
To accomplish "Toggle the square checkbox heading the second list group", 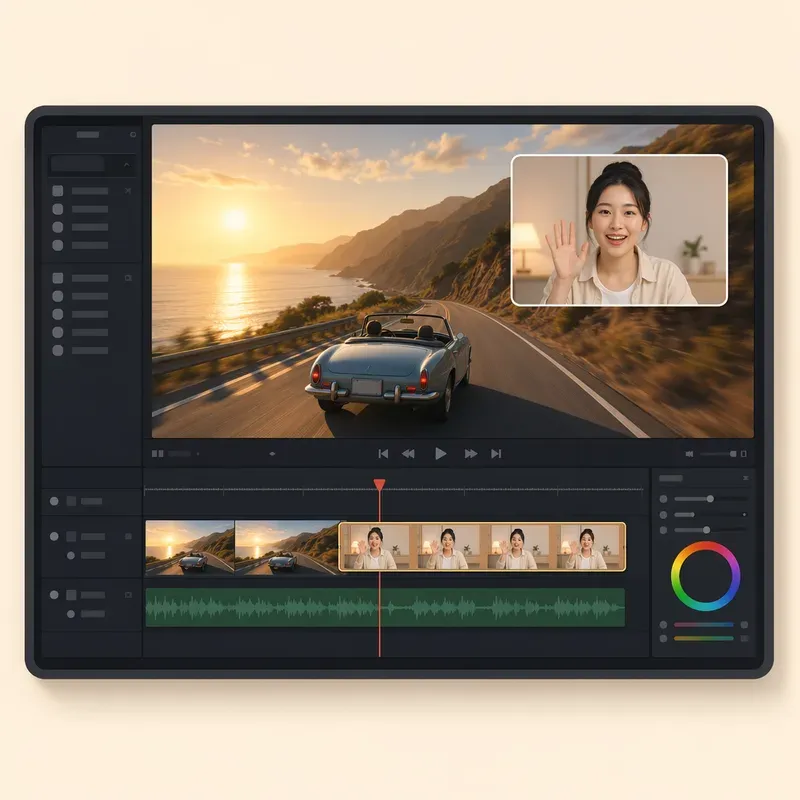I will (x=58, y=278).
